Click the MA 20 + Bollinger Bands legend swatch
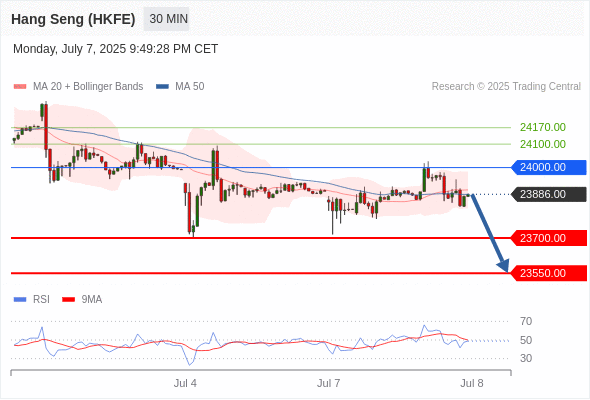The width and height of the screenshot is (590, 400). pos(20,87)
